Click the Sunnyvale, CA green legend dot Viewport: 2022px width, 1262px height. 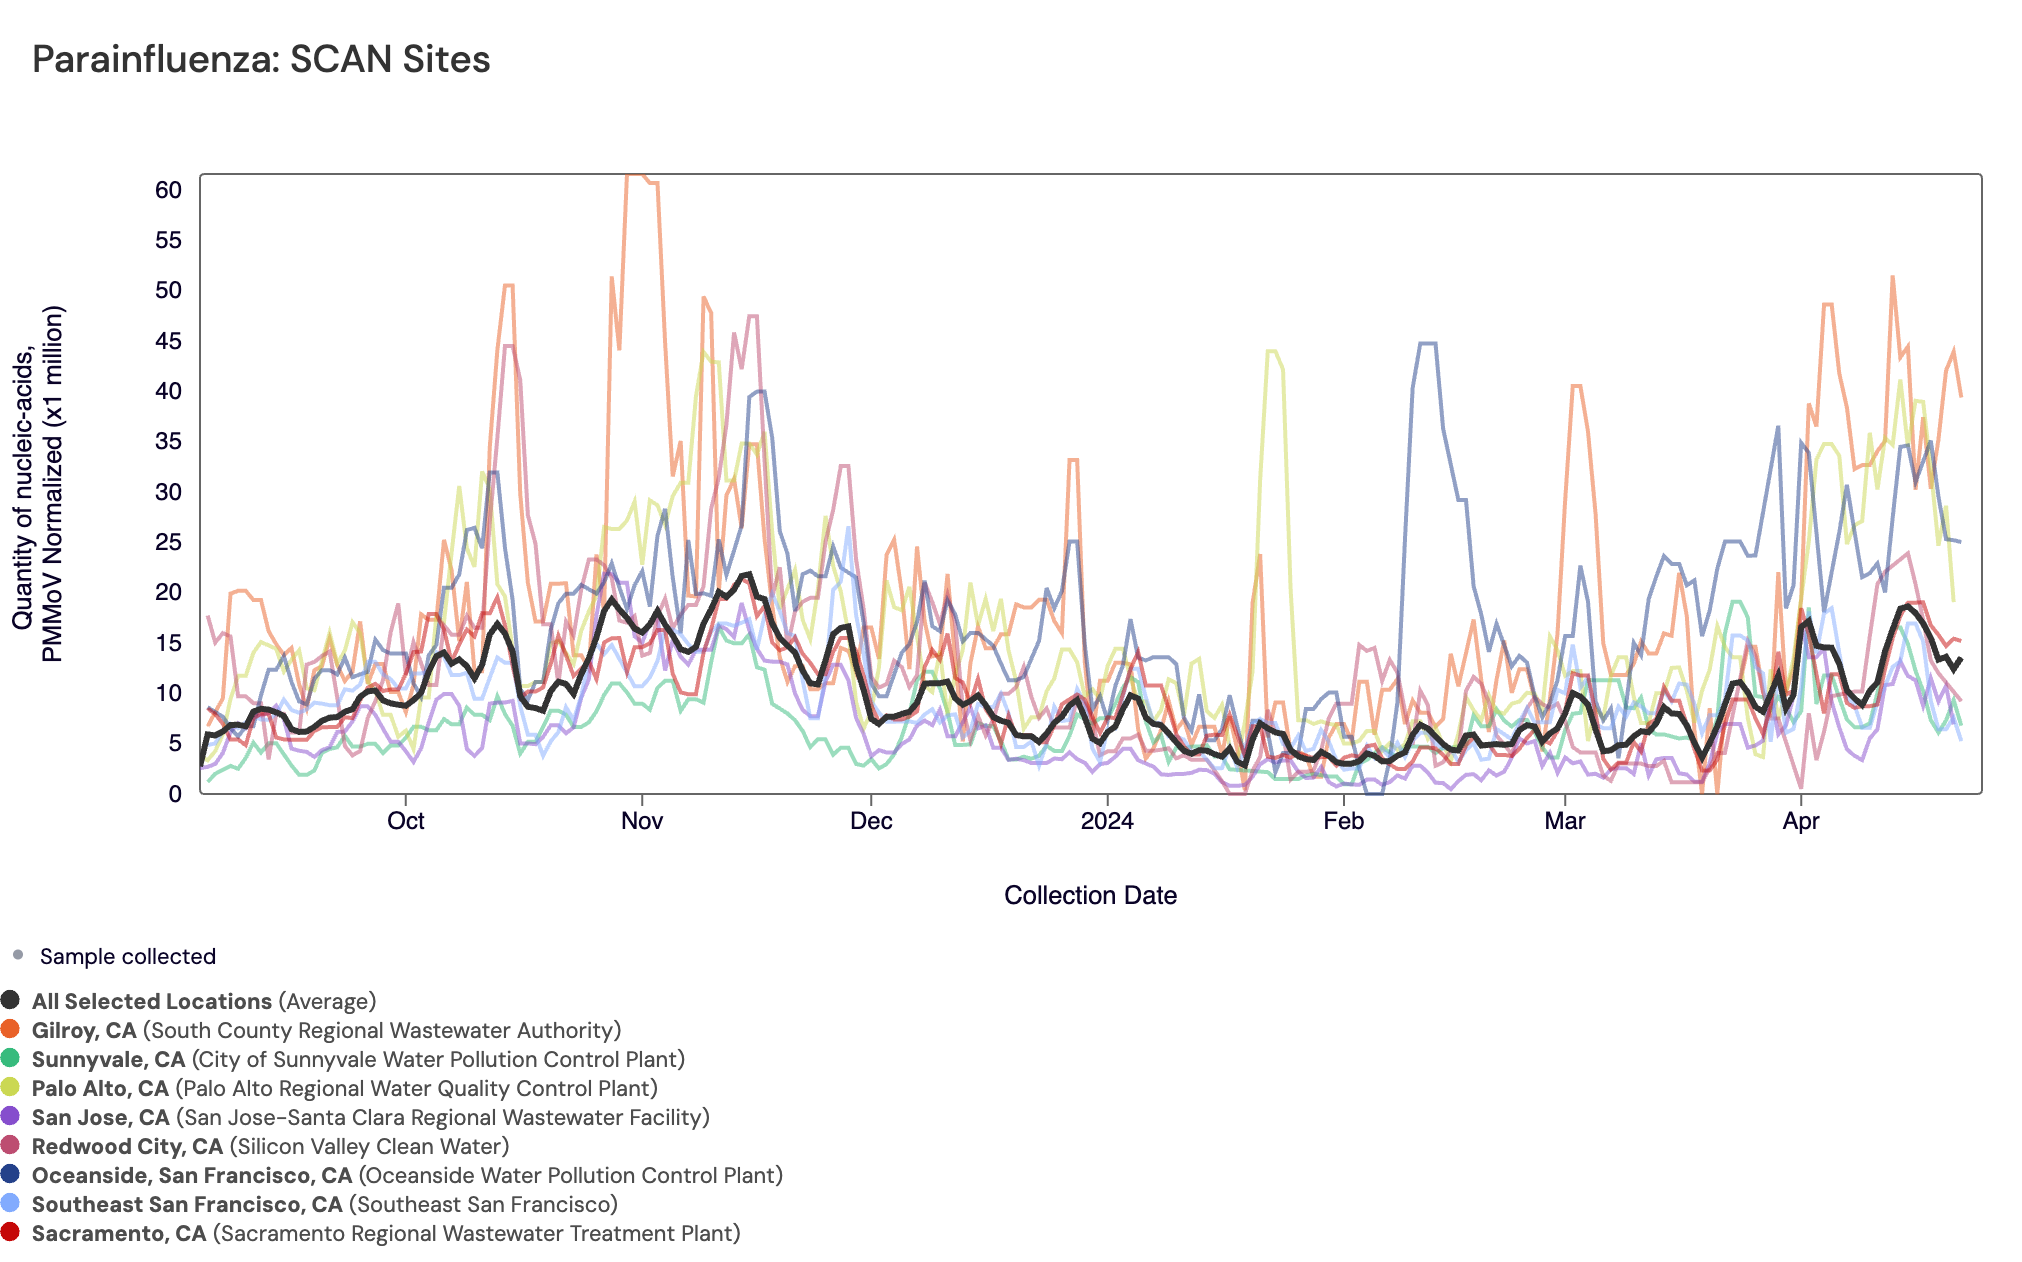coord(10,1058)
